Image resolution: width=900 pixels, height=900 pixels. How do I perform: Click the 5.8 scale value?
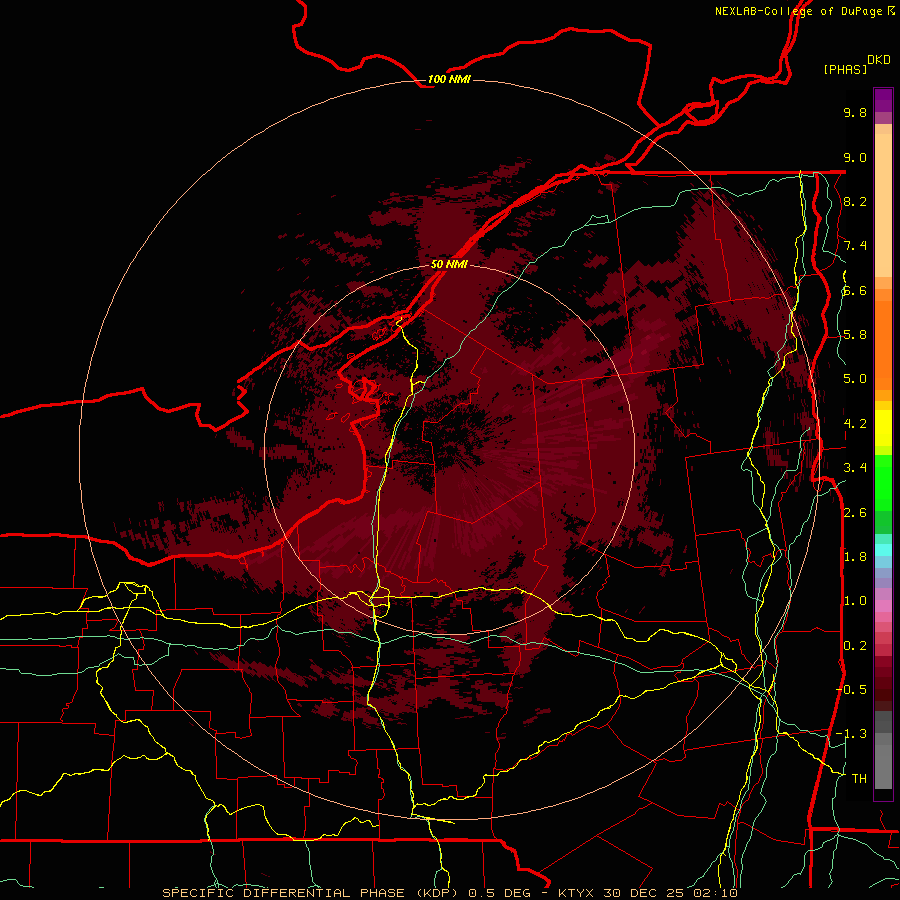[855, 335]
